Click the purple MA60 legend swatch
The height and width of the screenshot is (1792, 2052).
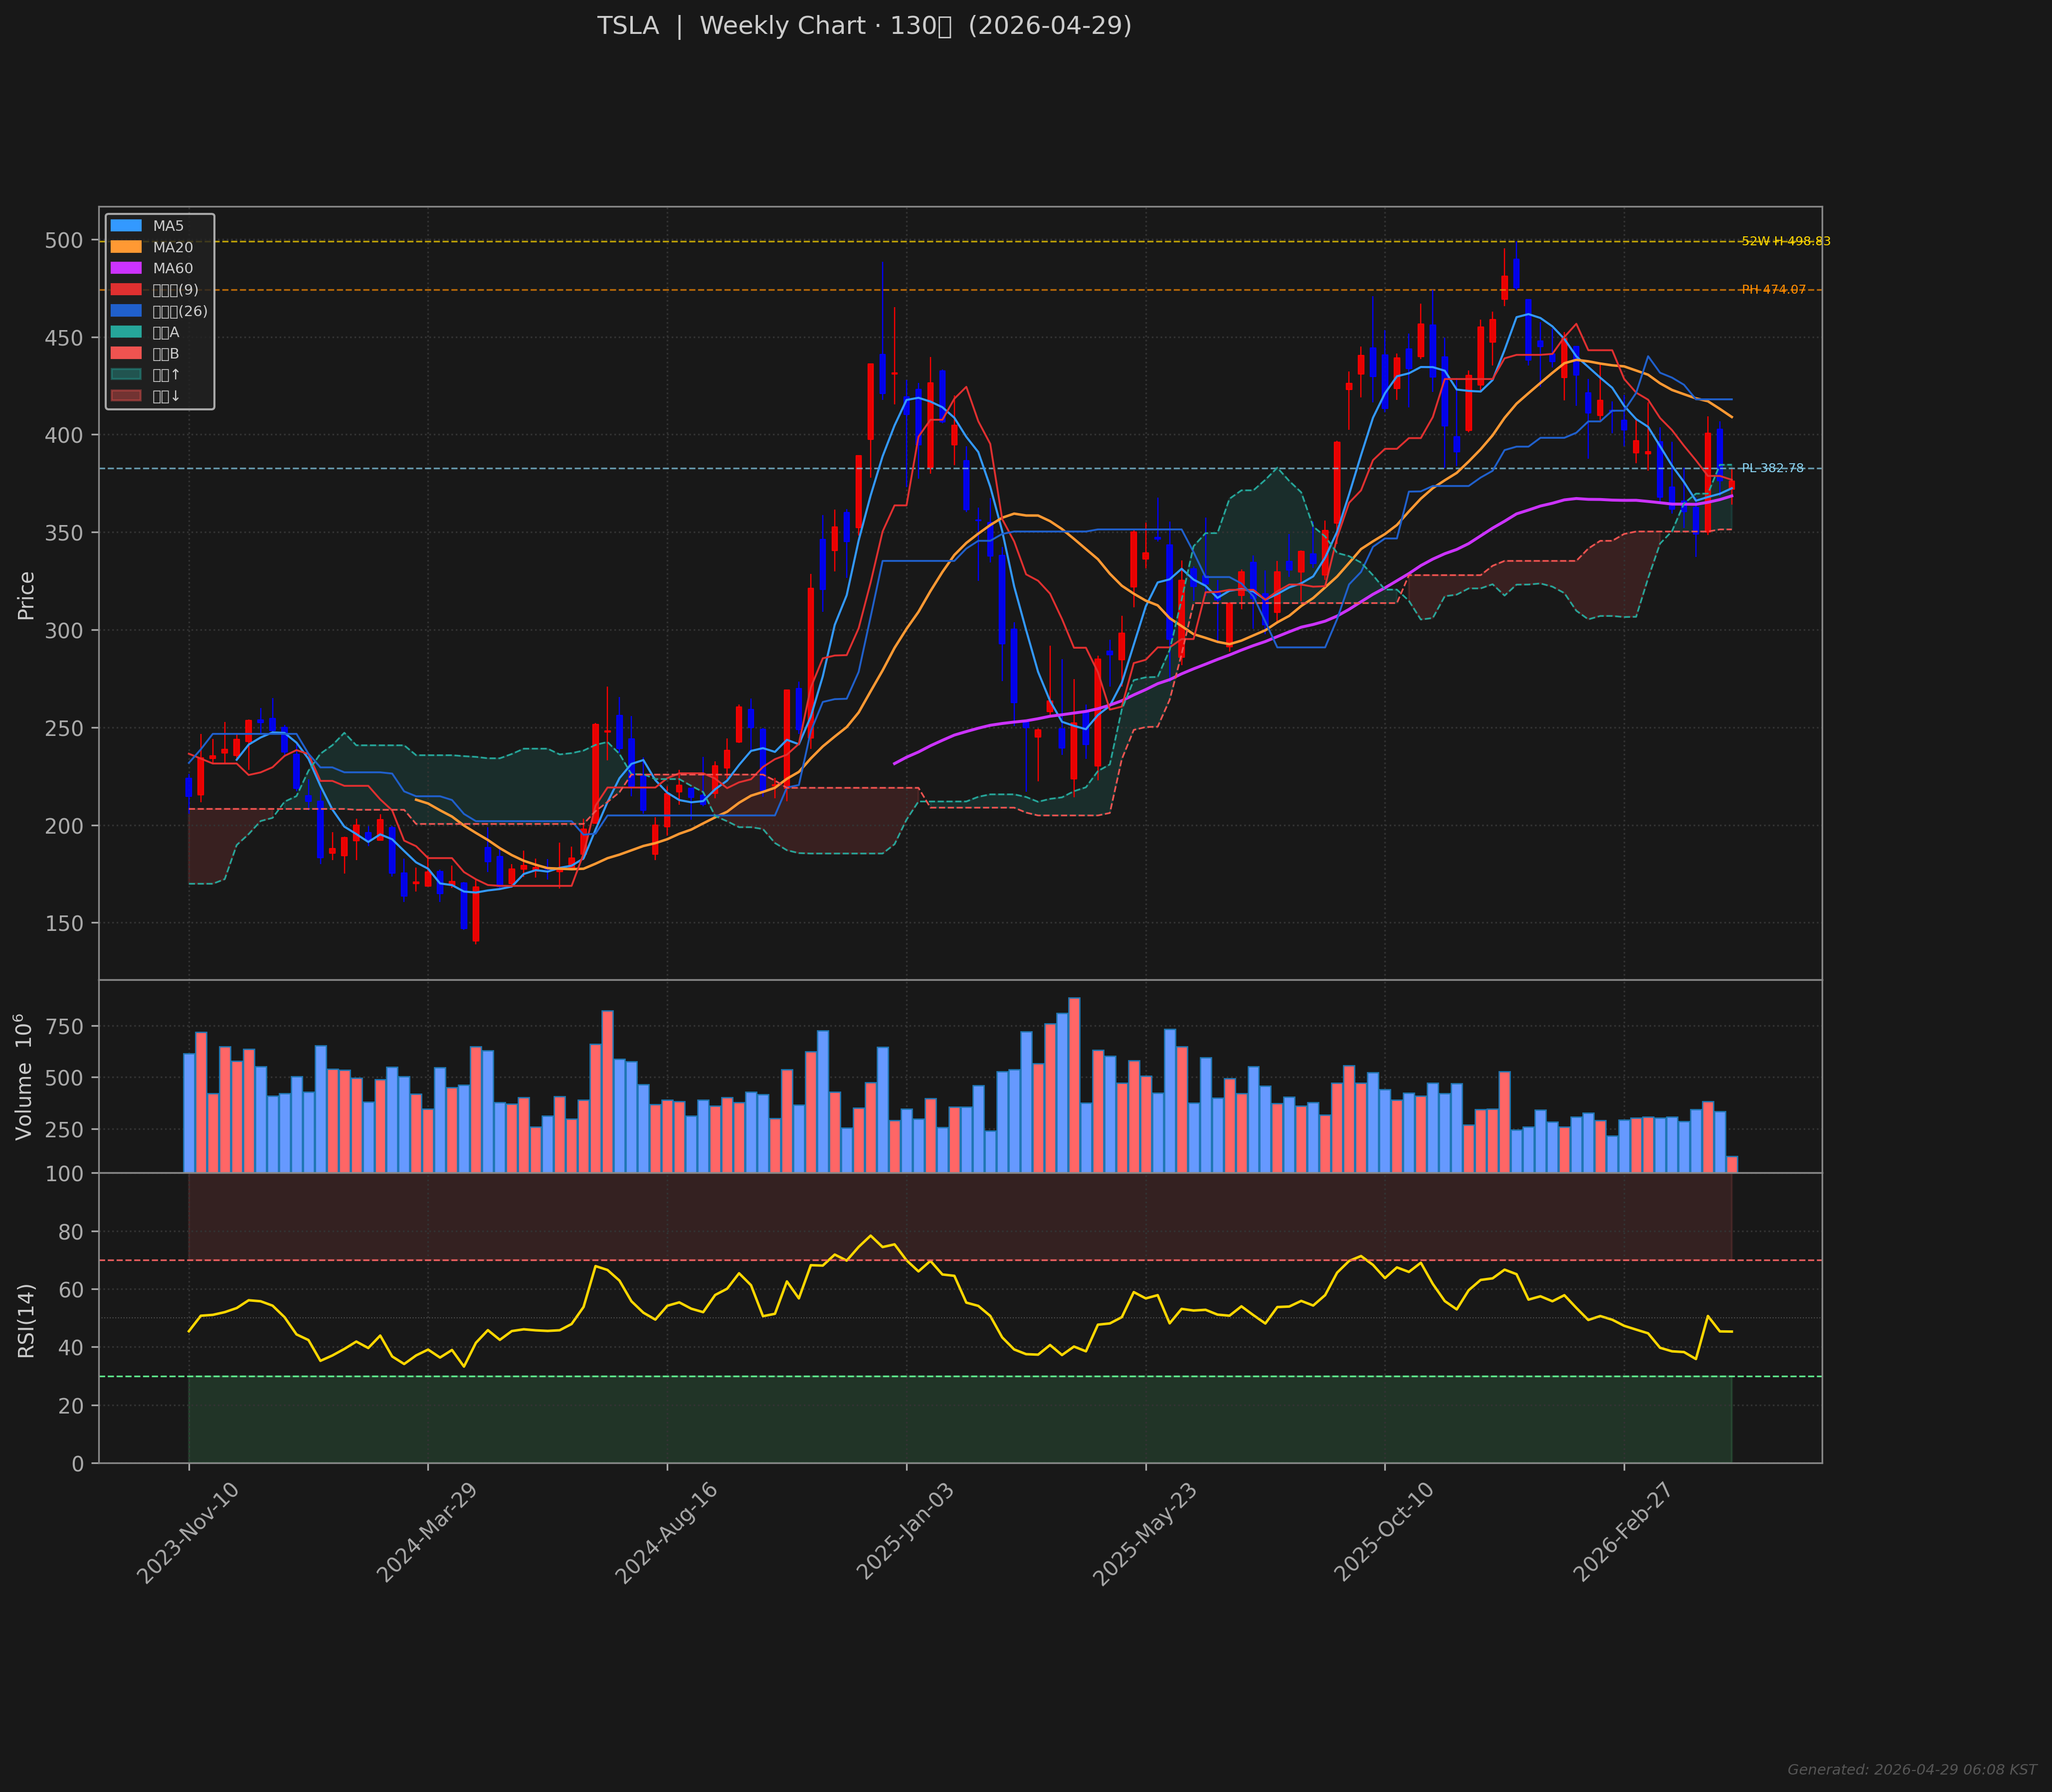pos(126,268)
